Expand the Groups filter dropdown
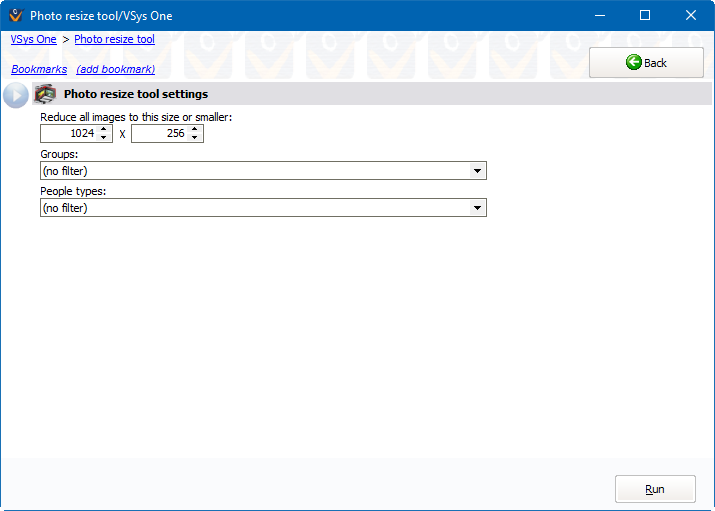 click(x=478, y=171)
